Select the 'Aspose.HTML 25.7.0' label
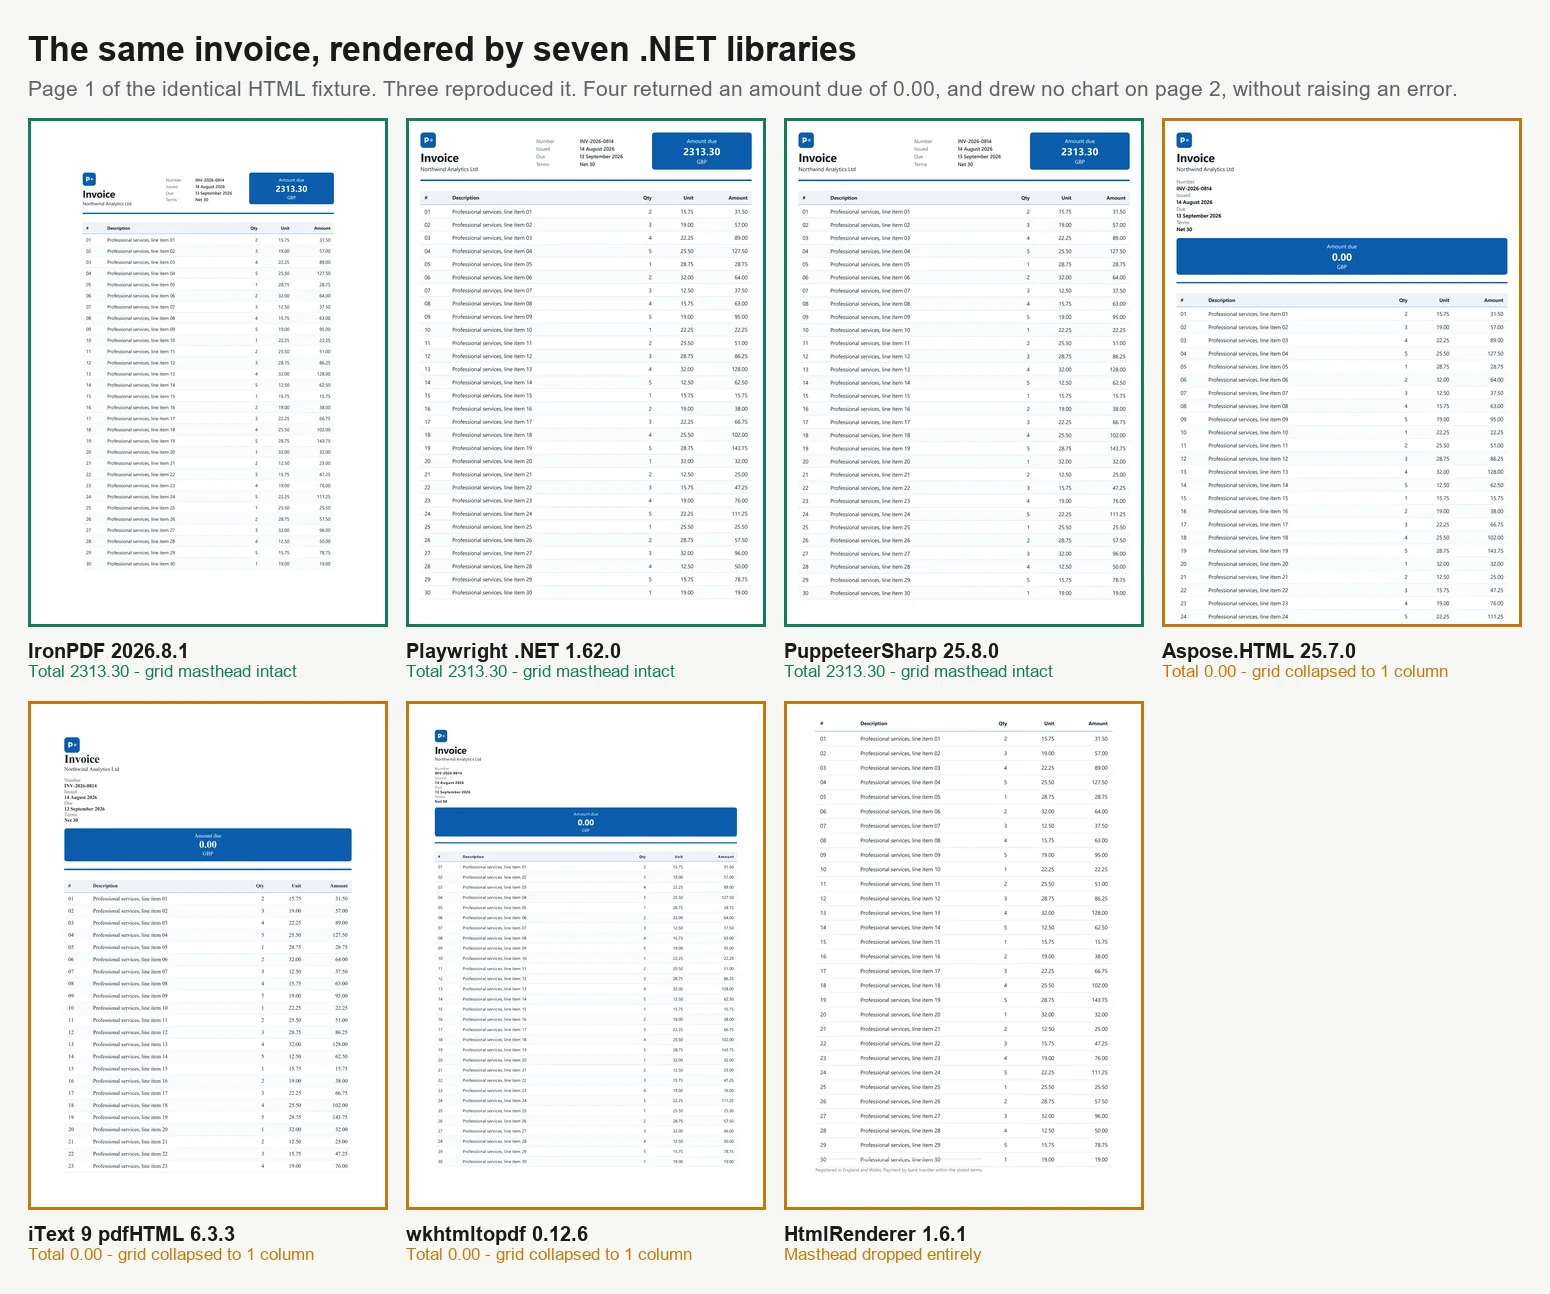 point(1259,651)
